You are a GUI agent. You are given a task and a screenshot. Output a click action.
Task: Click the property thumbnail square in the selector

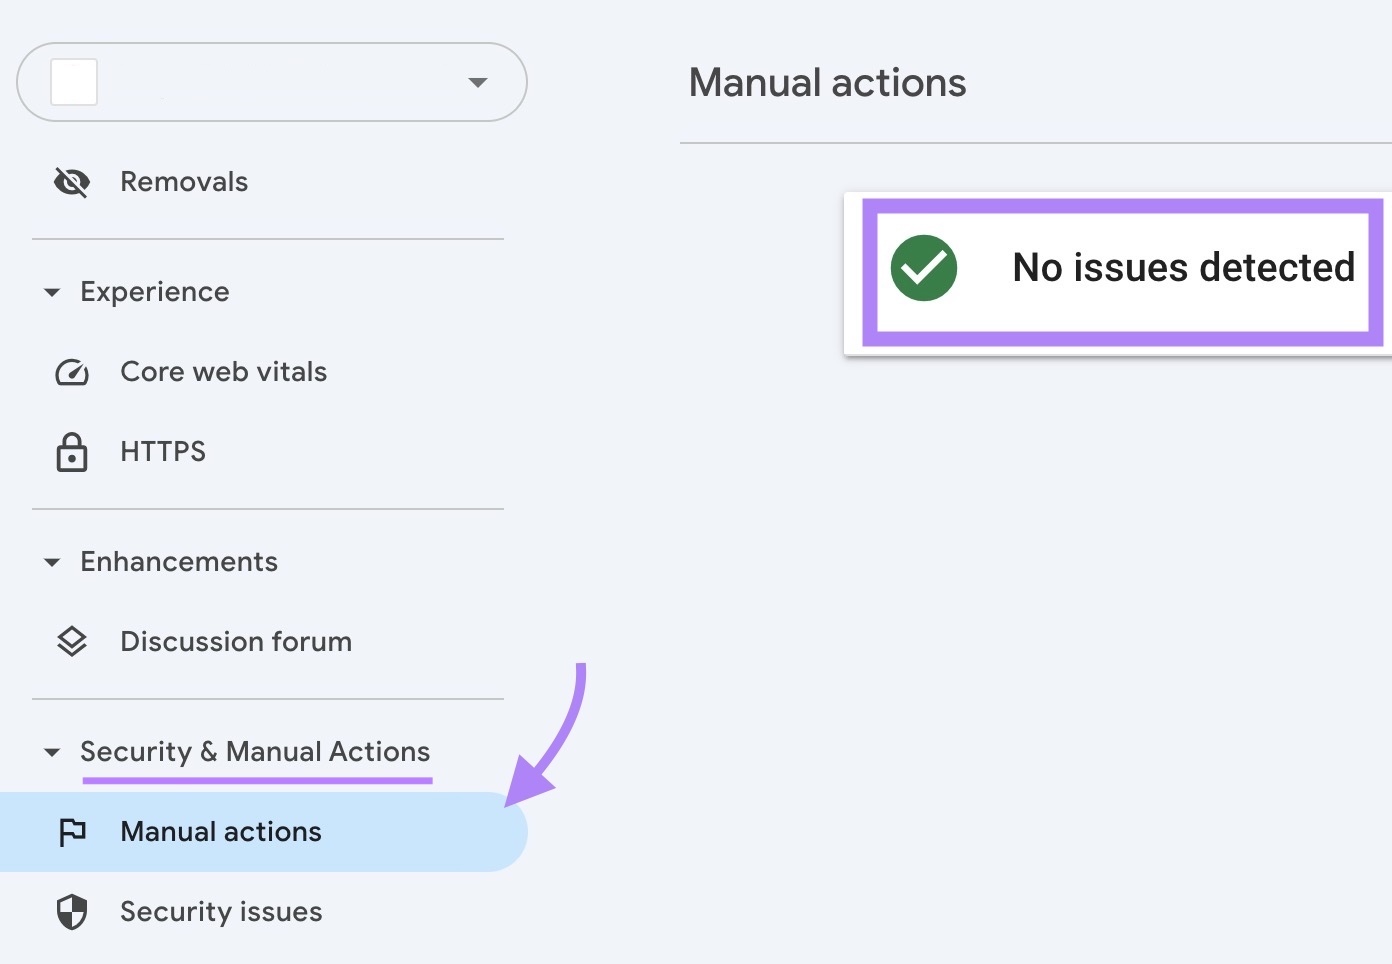pos(73,83)
